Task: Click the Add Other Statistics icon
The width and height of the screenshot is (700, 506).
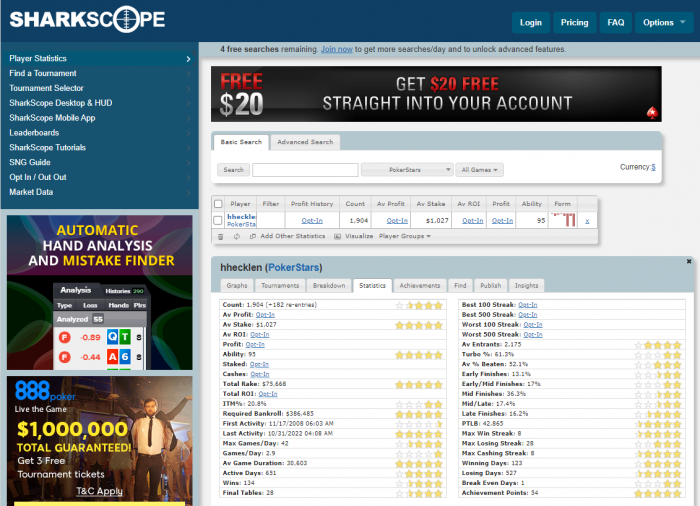Action: (253, 236)
